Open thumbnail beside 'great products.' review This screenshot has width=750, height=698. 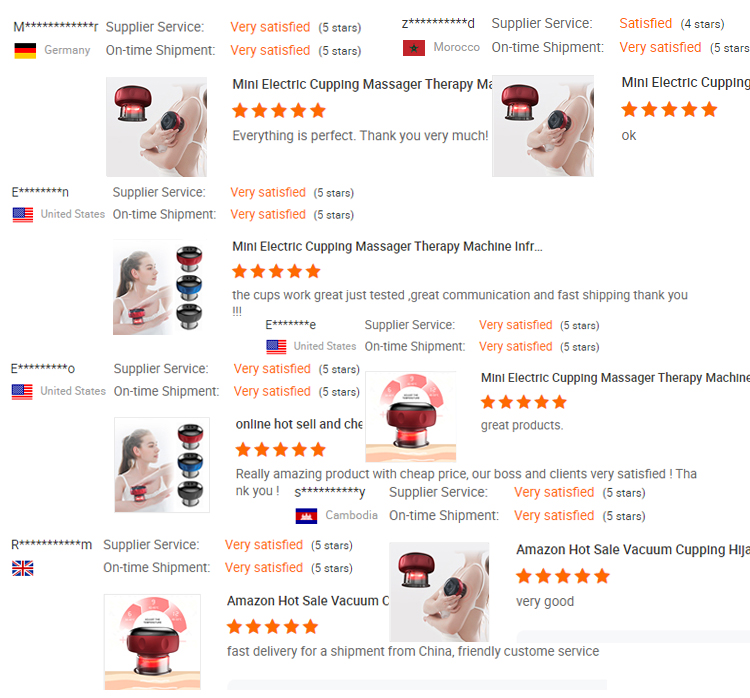(411, 417)
